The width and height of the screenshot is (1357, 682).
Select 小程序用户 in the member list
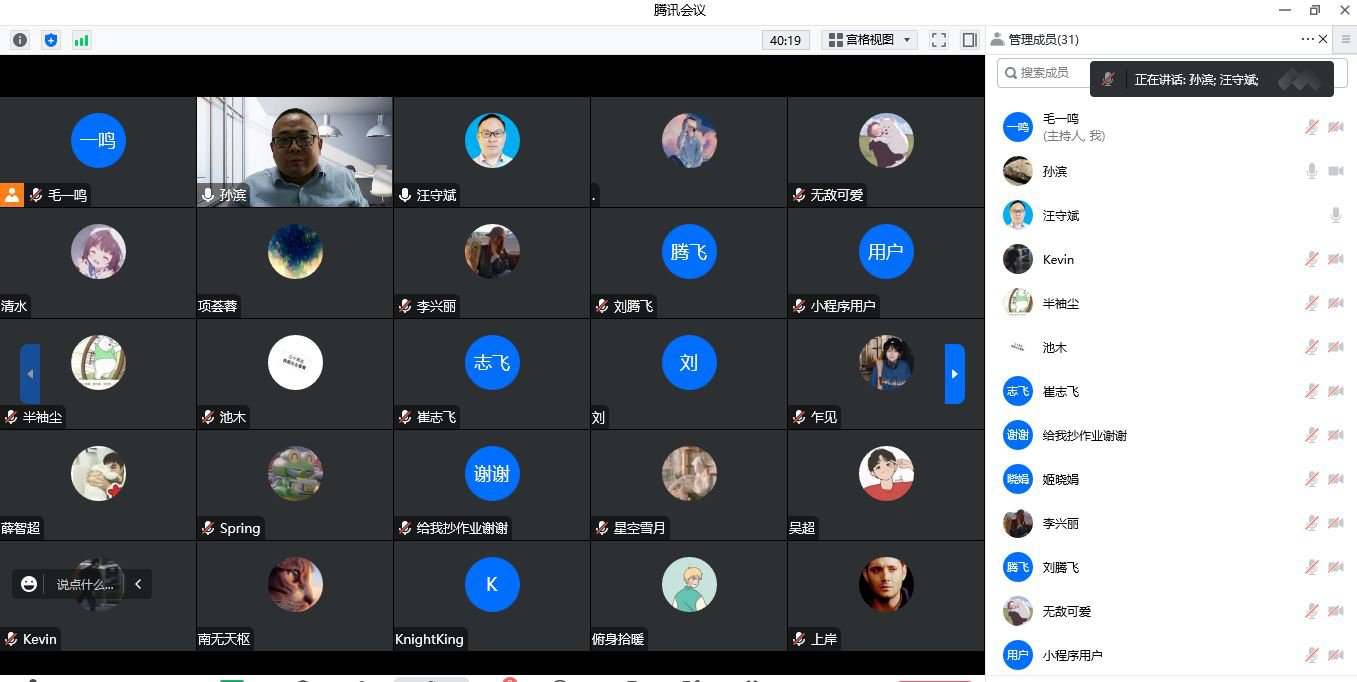pyautogui.click(x=1171, y=655)
